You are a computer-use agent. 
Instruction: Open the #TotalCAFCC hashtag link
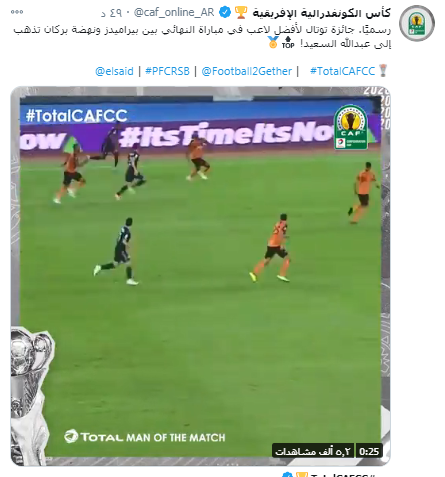coord(342,71)
